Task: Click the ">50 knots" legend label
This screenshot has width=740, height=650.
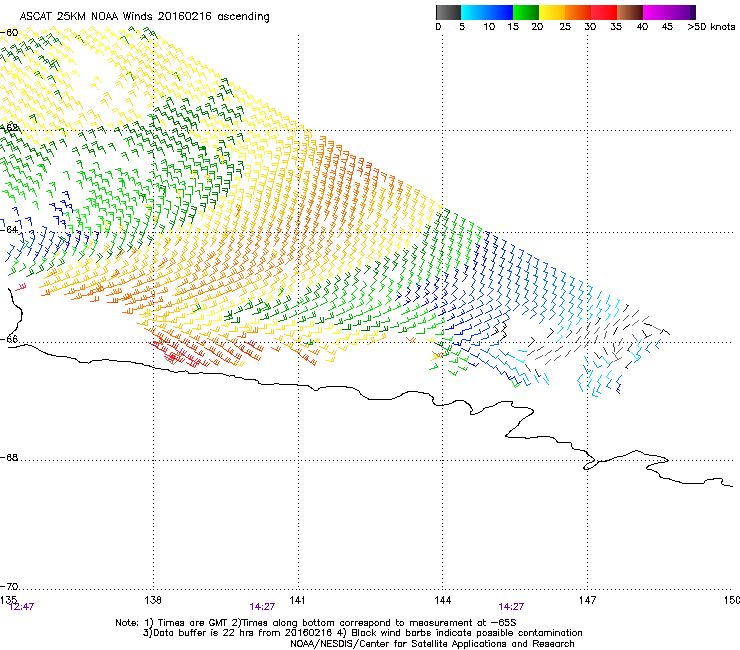Action: (x=711, y=27)
